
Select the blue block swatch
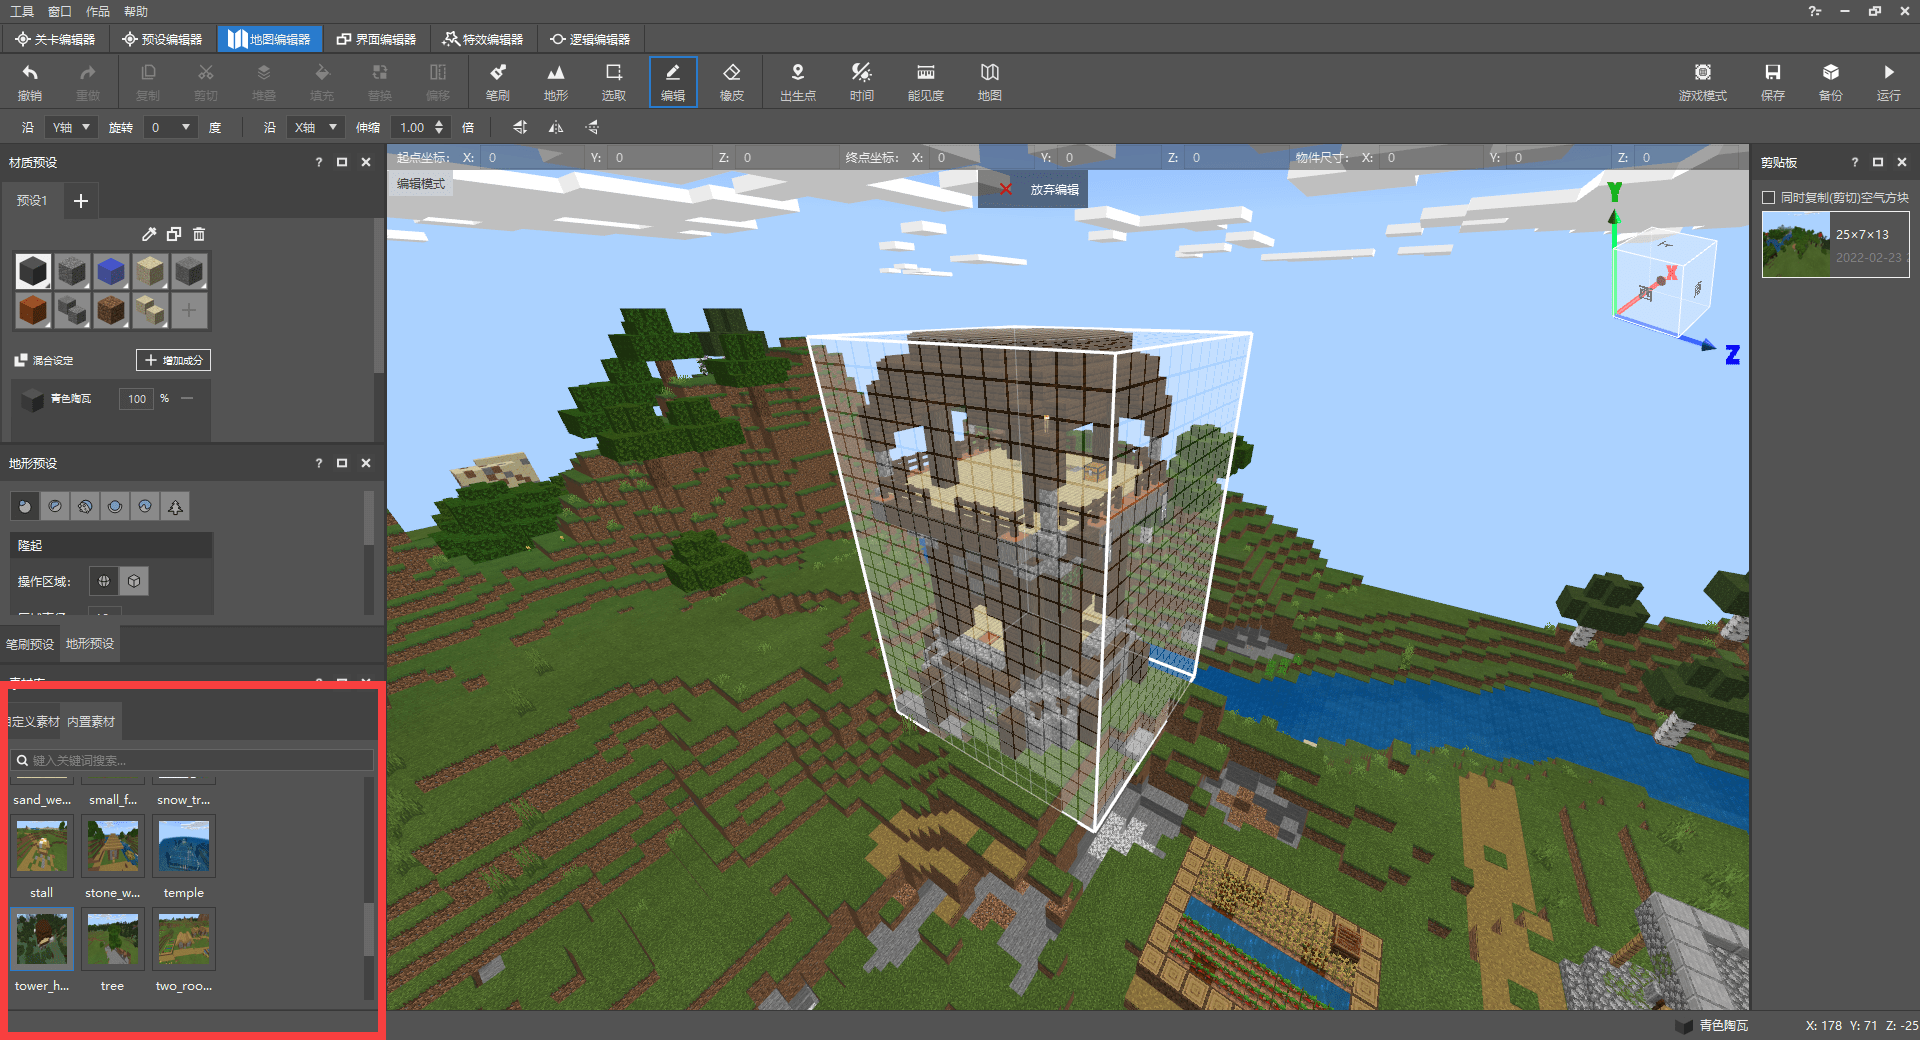(111, 271)
